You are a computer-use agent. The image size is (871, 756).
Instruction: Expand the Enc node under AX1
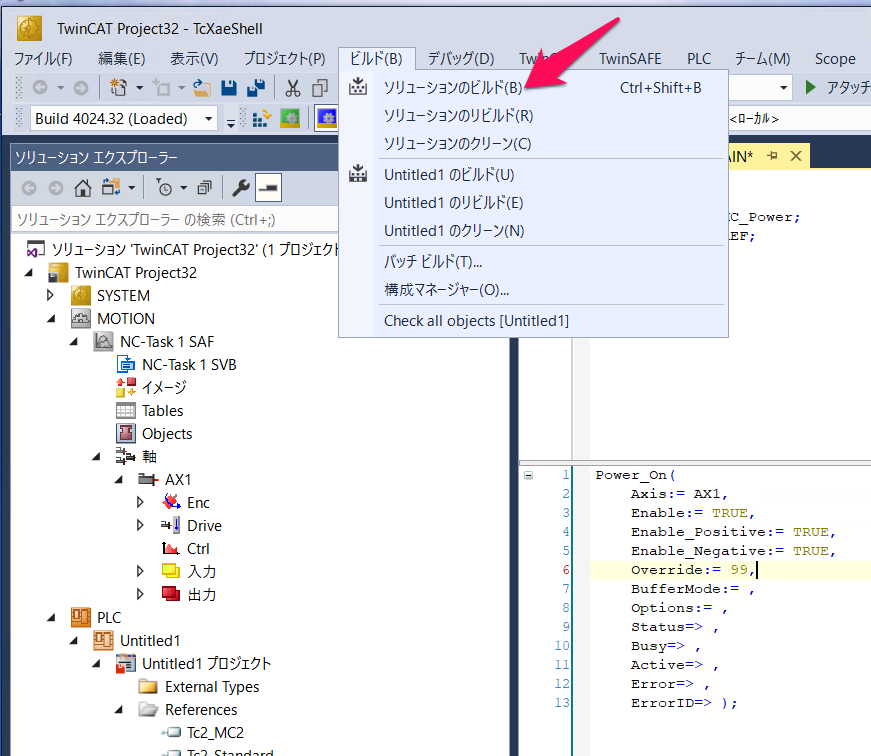tap(140, 502)
